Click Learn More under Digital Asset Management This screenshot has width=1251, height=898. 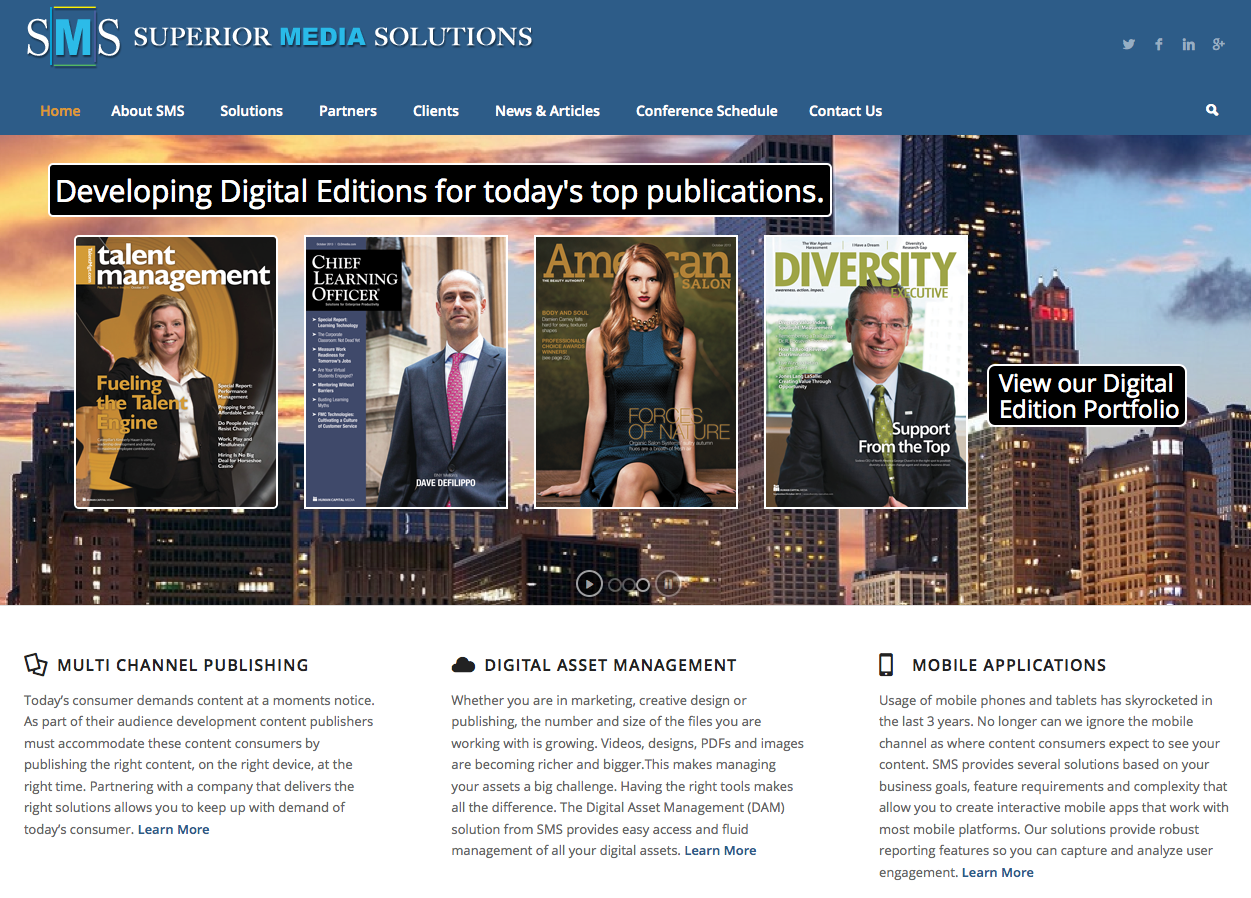720,850
